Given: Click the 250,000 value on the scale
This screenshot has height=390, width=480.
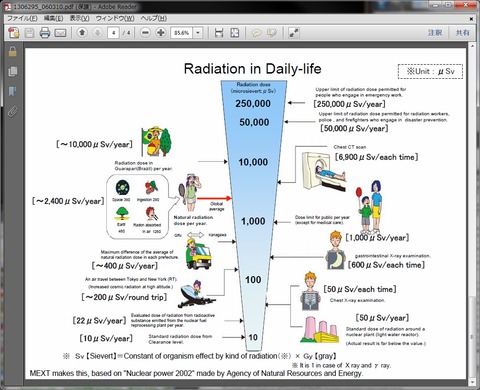Looking at the screenshot, I should (x=253, y=104).
